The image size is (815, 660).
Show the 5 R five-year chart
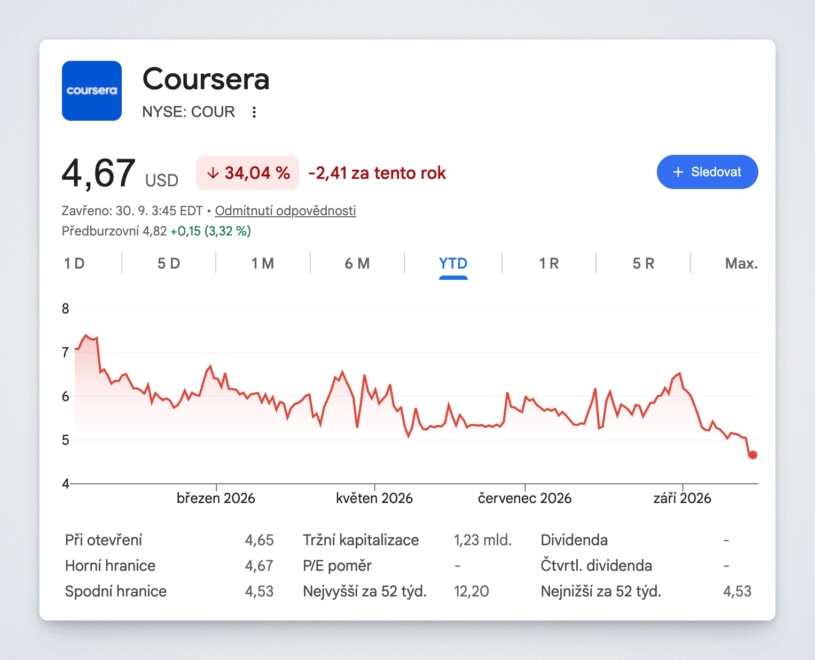(x=643, y=263)
